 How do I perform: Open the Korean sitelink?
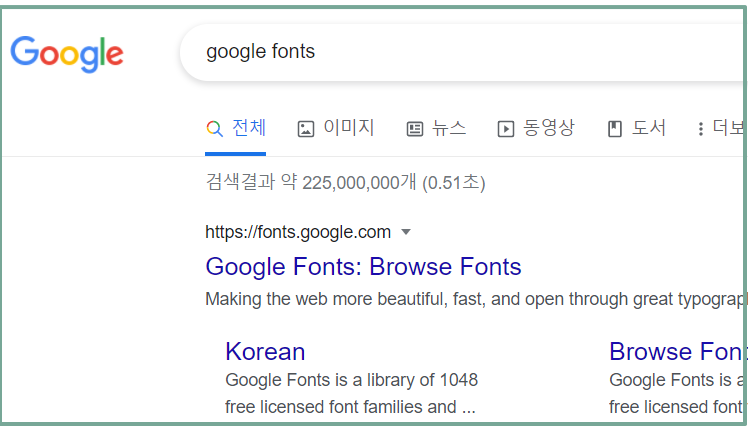pos(265,352)
